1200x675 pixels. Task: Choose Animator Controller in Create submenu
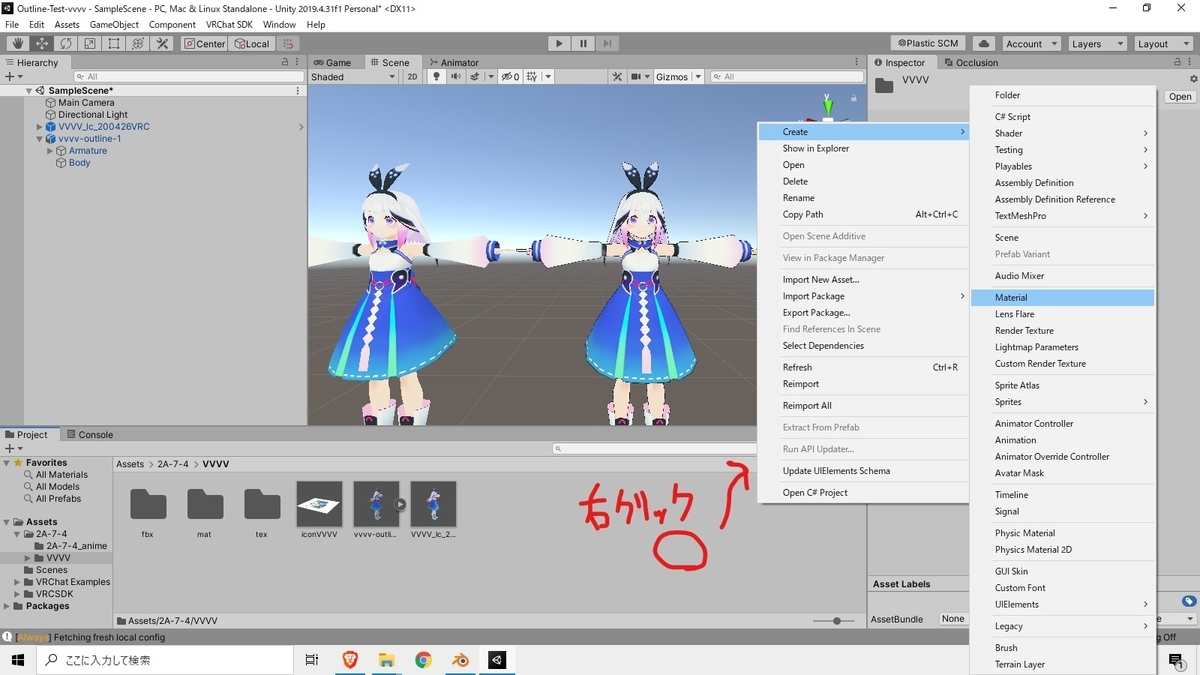coord(1062,424)
